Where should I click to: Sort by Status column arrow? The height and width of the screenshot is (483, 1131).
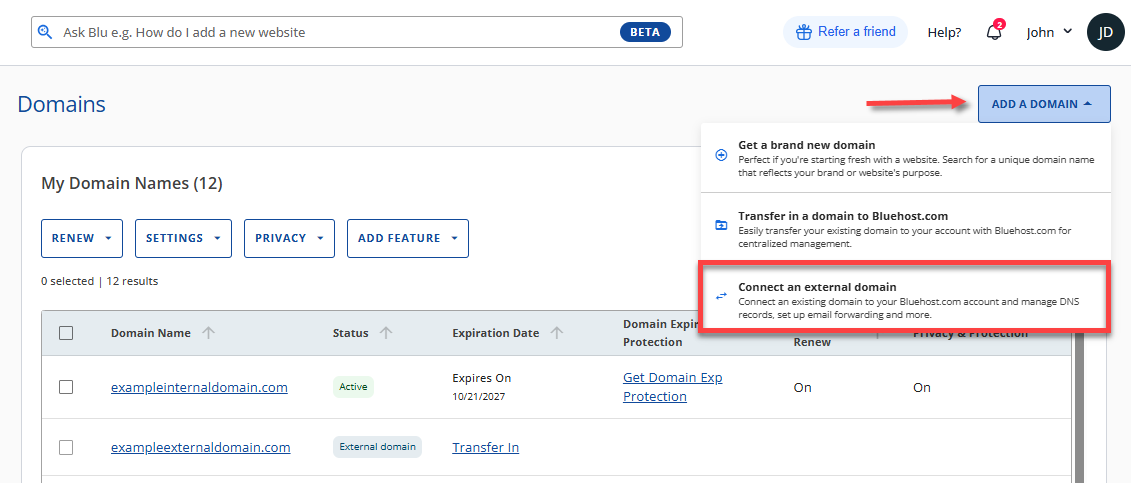click(x=386, y=333)
